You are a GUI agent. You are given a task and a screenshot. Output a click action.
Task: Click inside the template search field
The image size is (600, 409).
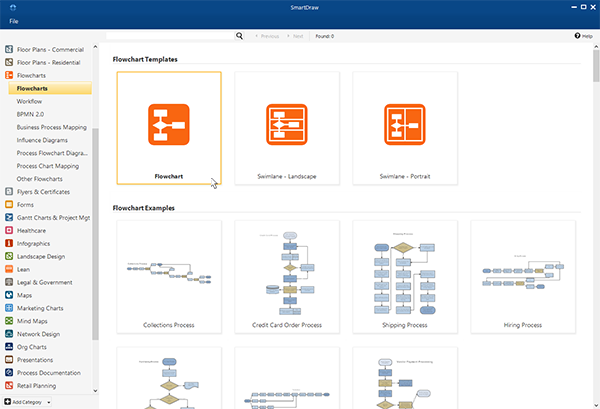coord(170,36)
